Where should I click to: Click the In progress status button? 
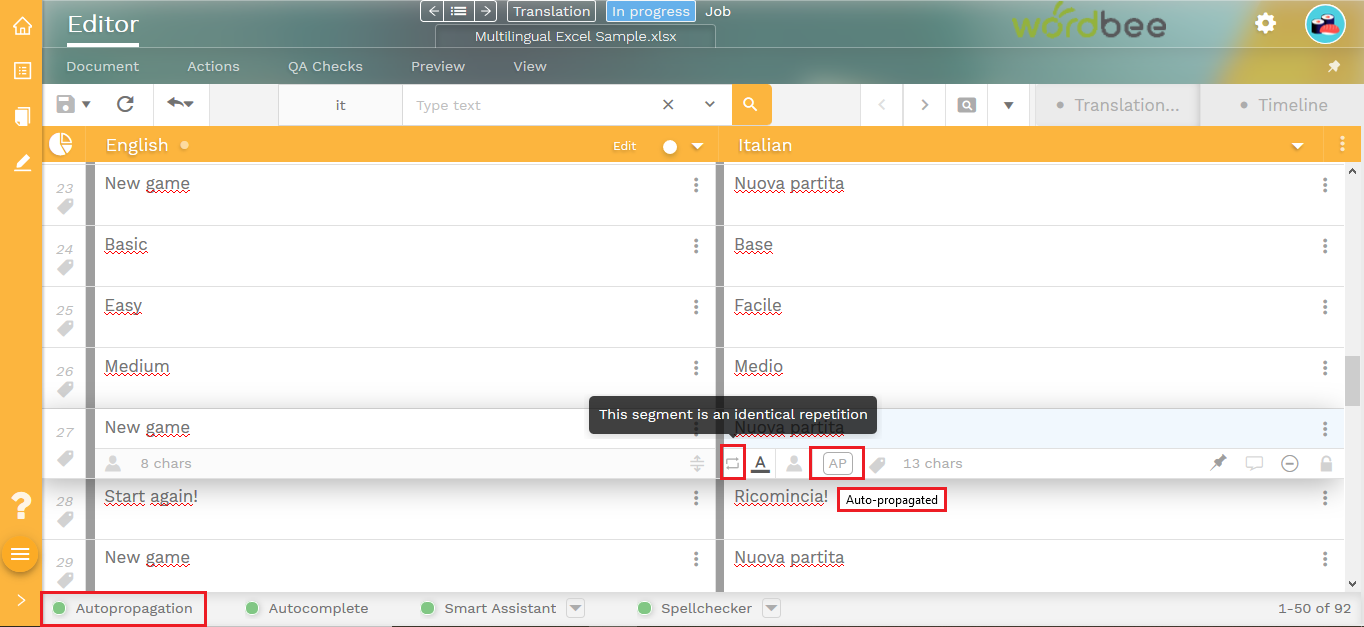tap(650, 11)
